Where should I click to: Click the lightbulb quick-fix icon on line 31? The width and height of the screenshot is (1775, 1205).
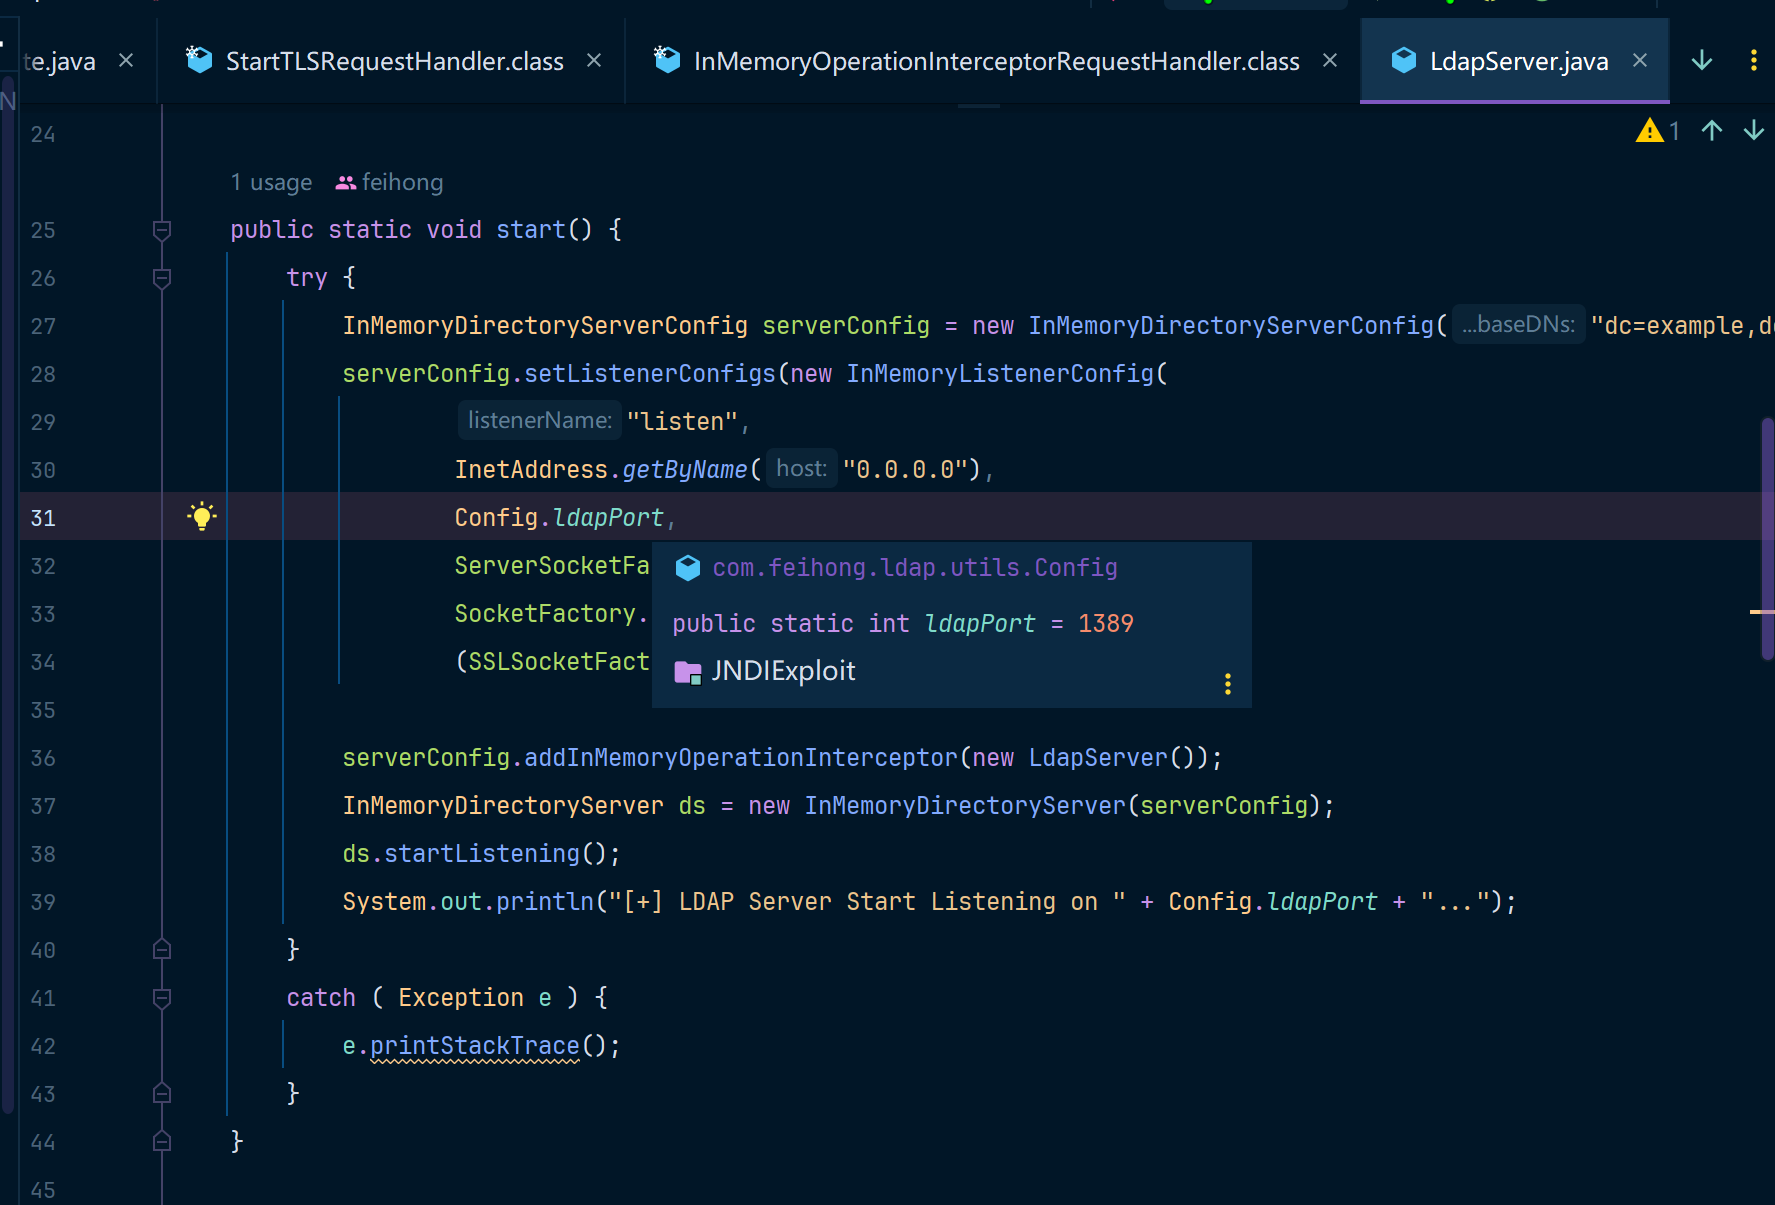point(202,517)
